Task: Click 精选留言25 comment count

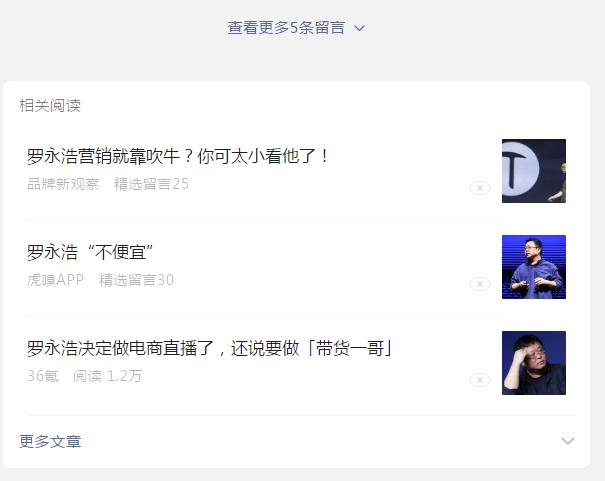Action: coord(151,184)
